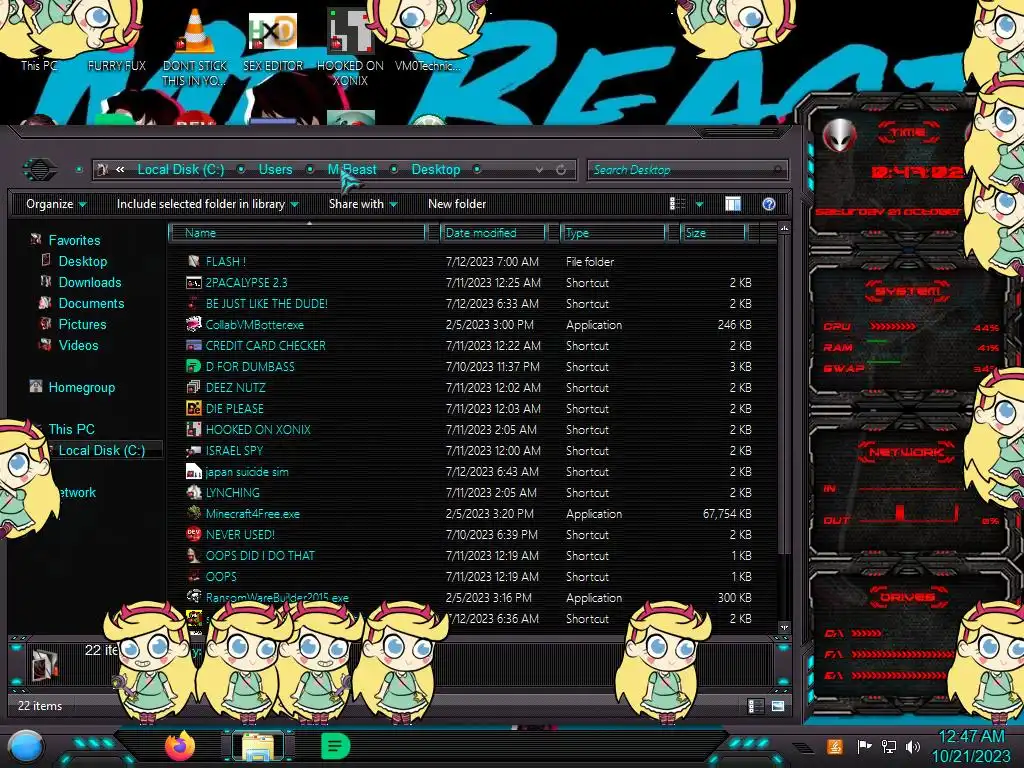Select the japan suicide sim shortcut

point(247,472)
